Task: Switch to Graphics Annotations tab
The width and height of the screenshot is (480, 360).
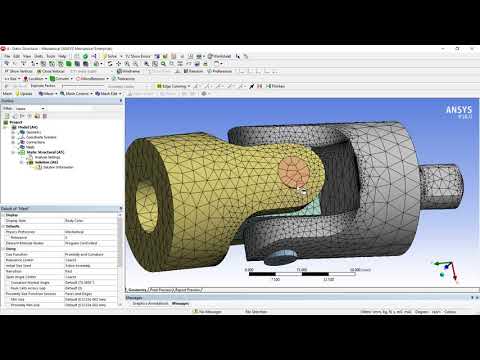Action: (150, 304)
